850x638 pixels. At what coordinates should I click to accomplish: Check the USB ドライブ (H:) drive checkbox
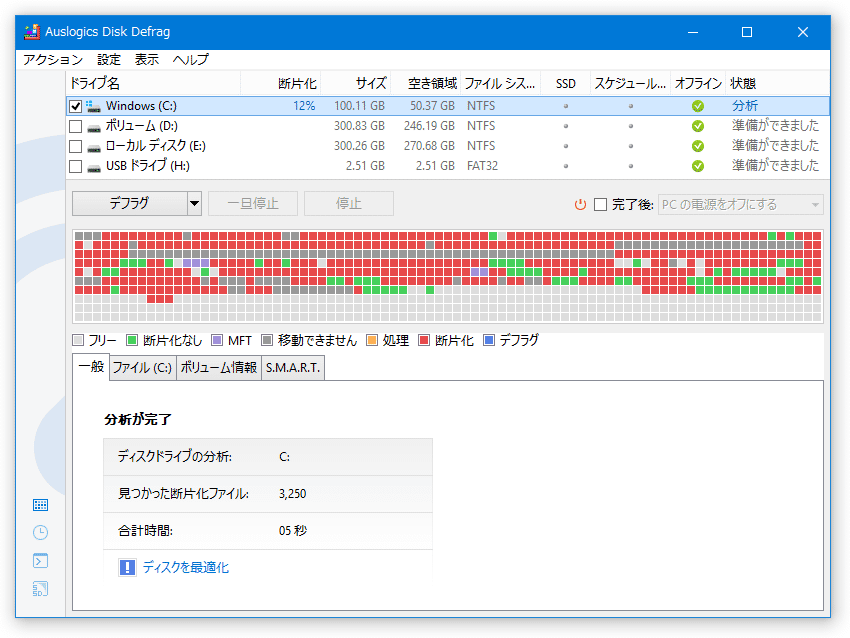point(76,166)
